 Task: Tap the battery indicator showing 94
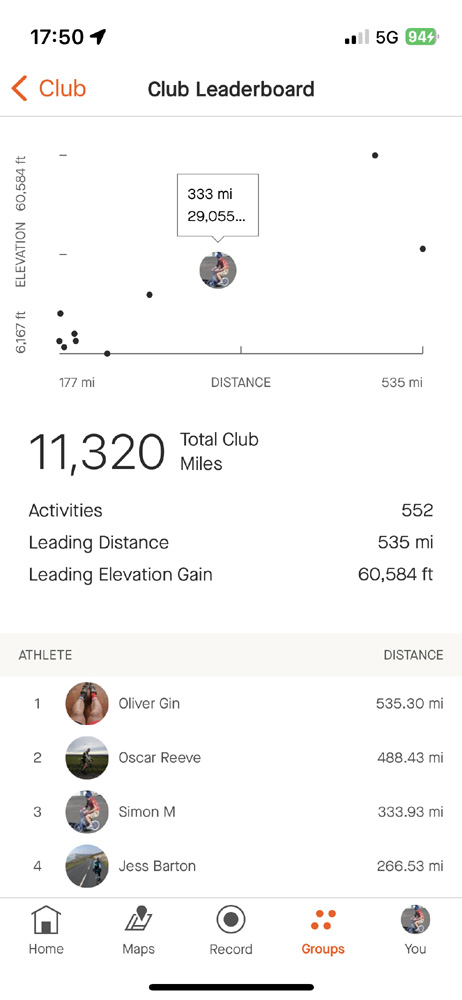point(422,37)
